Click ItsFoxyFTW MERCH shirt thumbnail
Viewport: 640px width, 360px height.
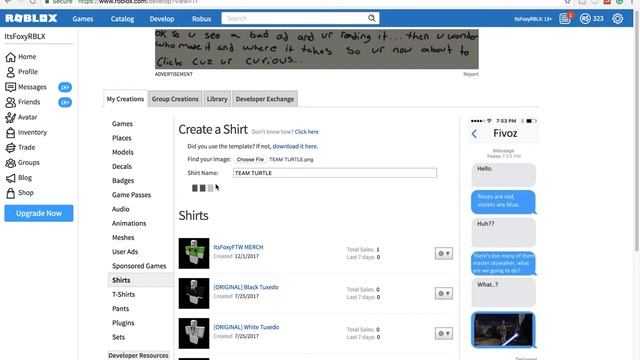click(194, 253)
